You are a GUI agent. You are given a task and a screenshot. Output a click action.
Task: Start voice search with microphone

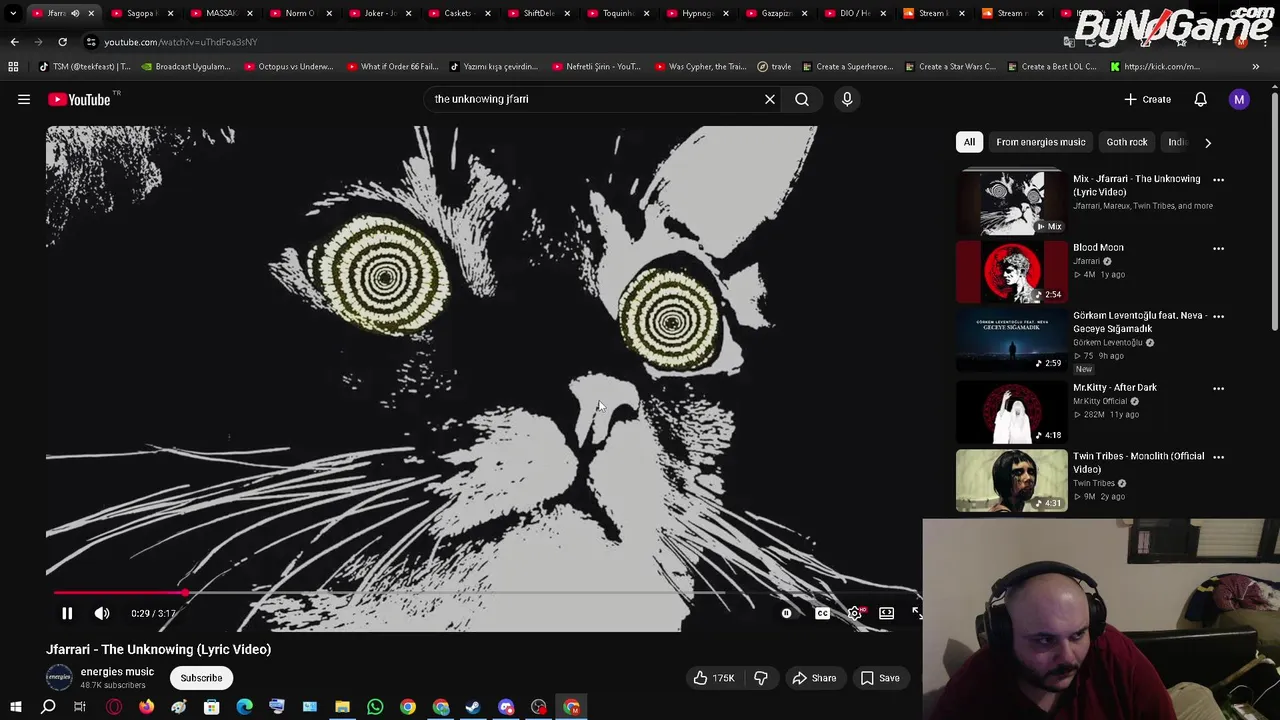coord(847,99)
